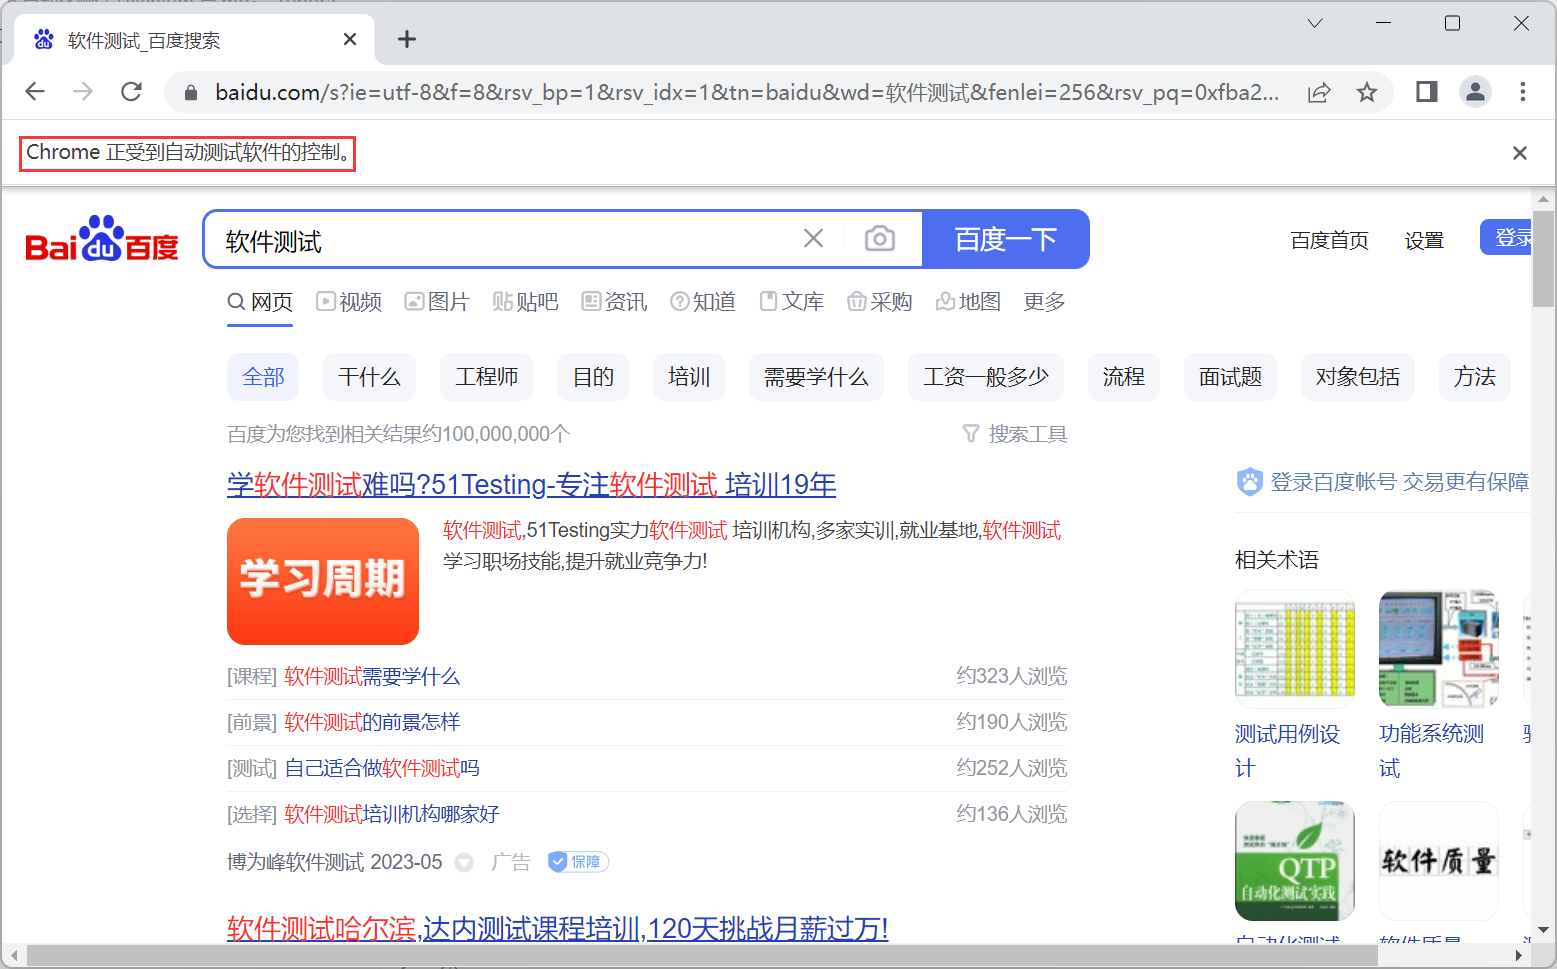Screen dimensions: 1557x969
Task: Expand the 更多 search categories
Action: click(x=1044, y=302)
